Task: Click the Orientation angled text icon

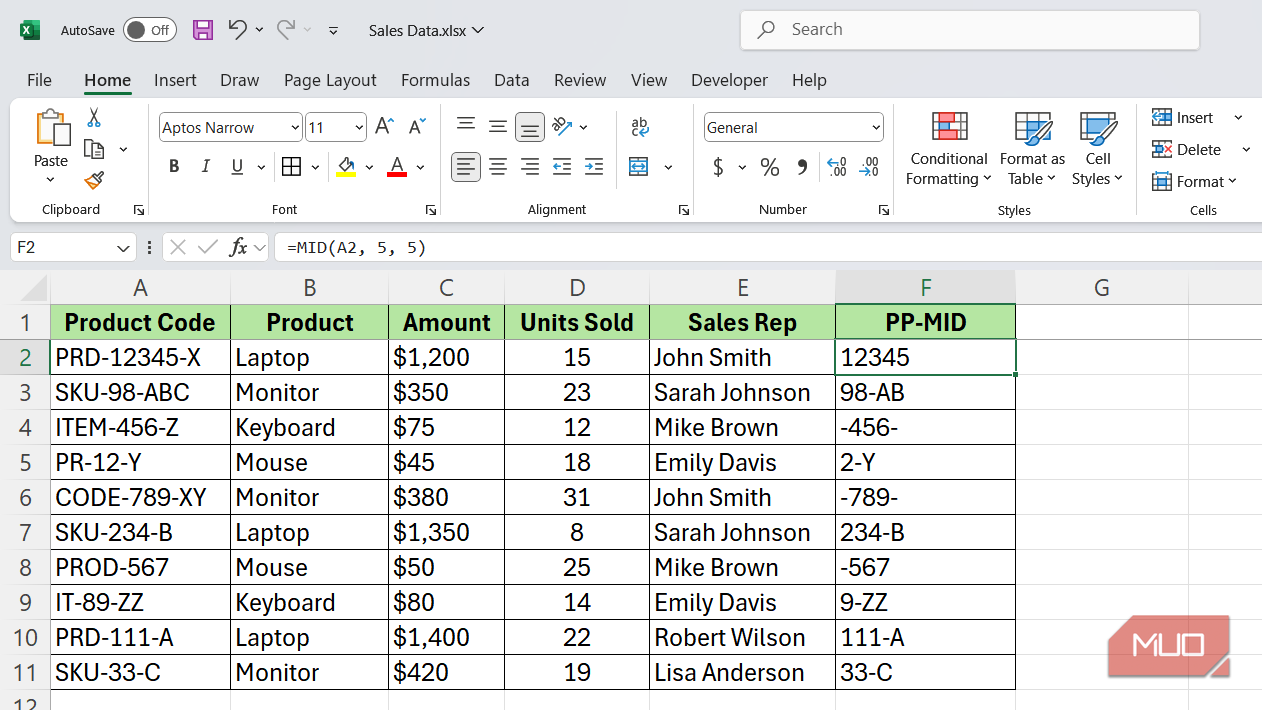Action: click(x=562, y=127)
